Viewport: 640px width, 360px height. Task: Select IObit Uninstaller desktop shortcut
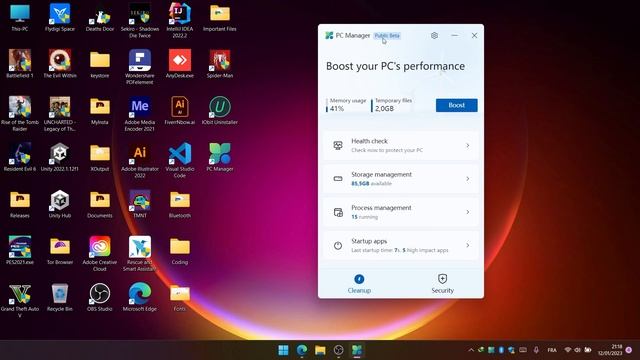pyautogui.click(x=220, y=111)
